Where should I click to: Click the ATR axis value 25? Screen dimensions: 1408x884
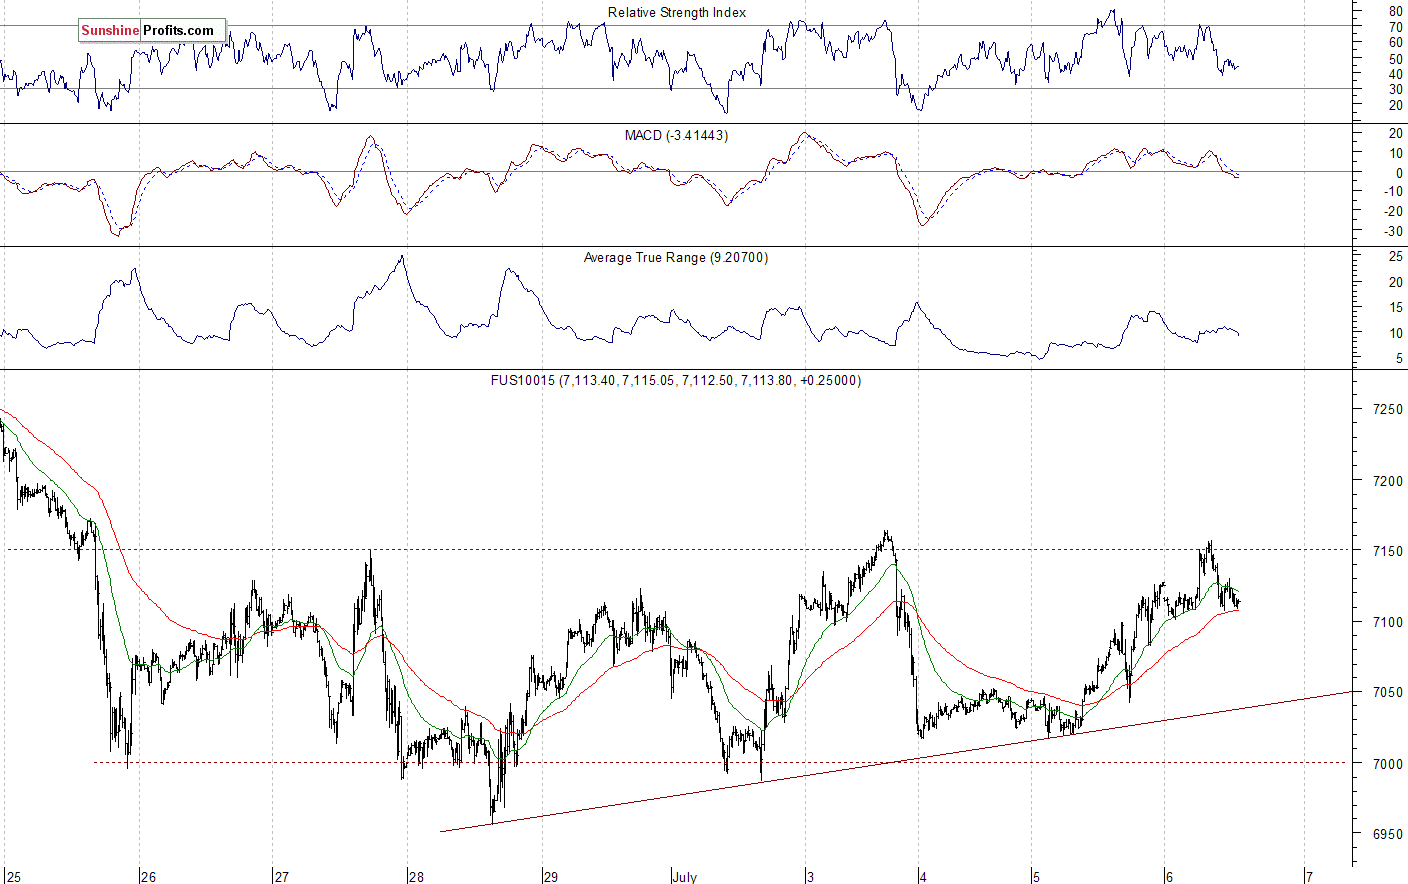(1395, 257)
